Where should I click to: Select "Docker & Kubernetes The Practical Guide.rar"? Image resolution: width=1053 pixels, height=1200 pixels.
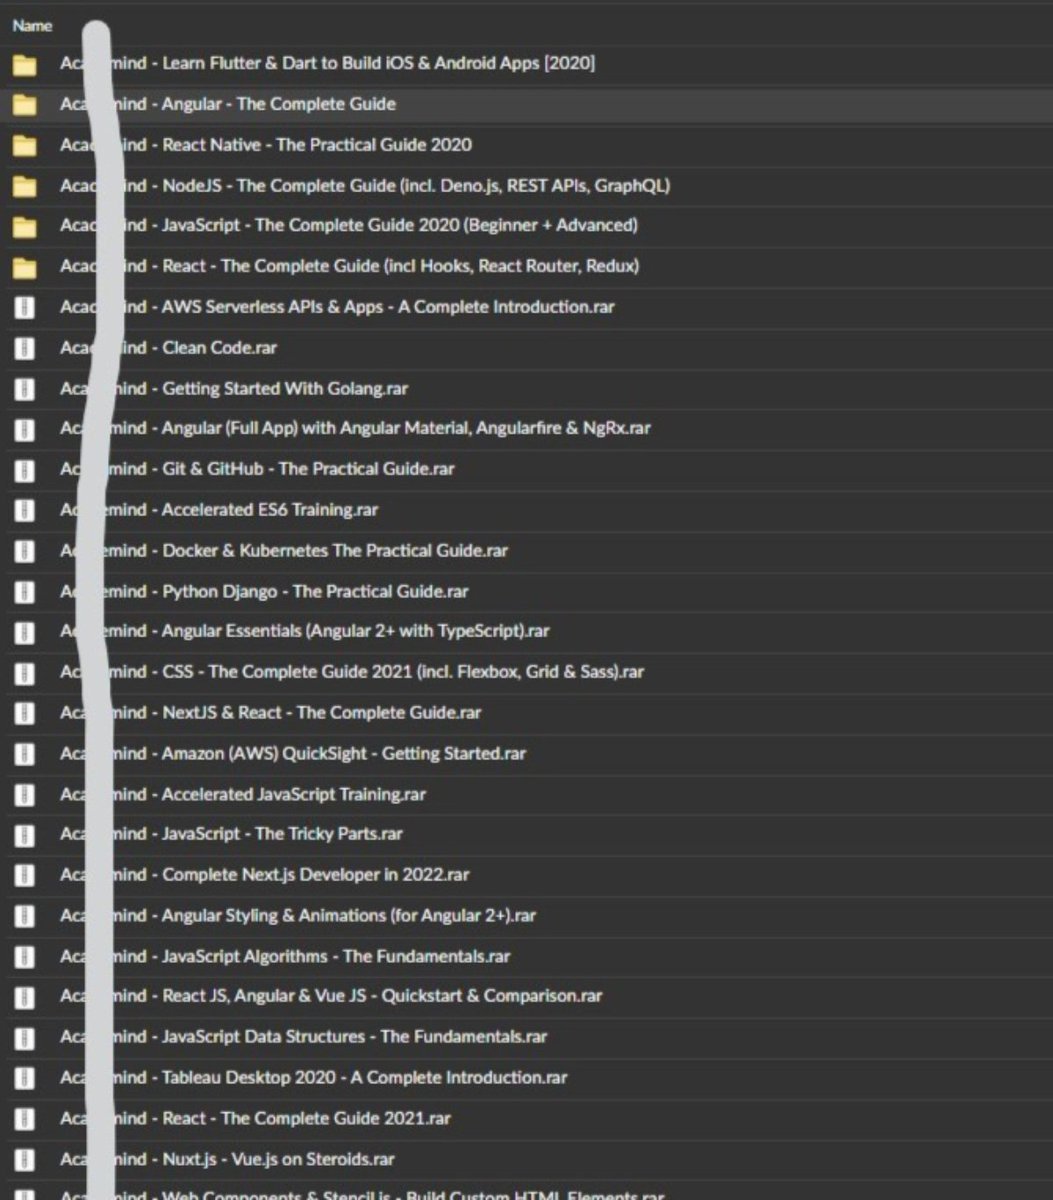335,551
